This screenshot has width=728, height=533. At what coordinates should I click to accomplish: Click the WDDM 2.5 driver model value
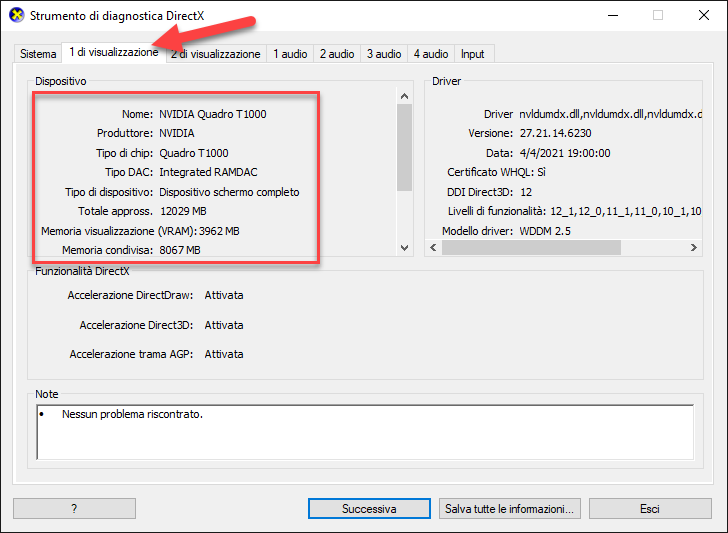pyautogui.click(x=545, y=231)
